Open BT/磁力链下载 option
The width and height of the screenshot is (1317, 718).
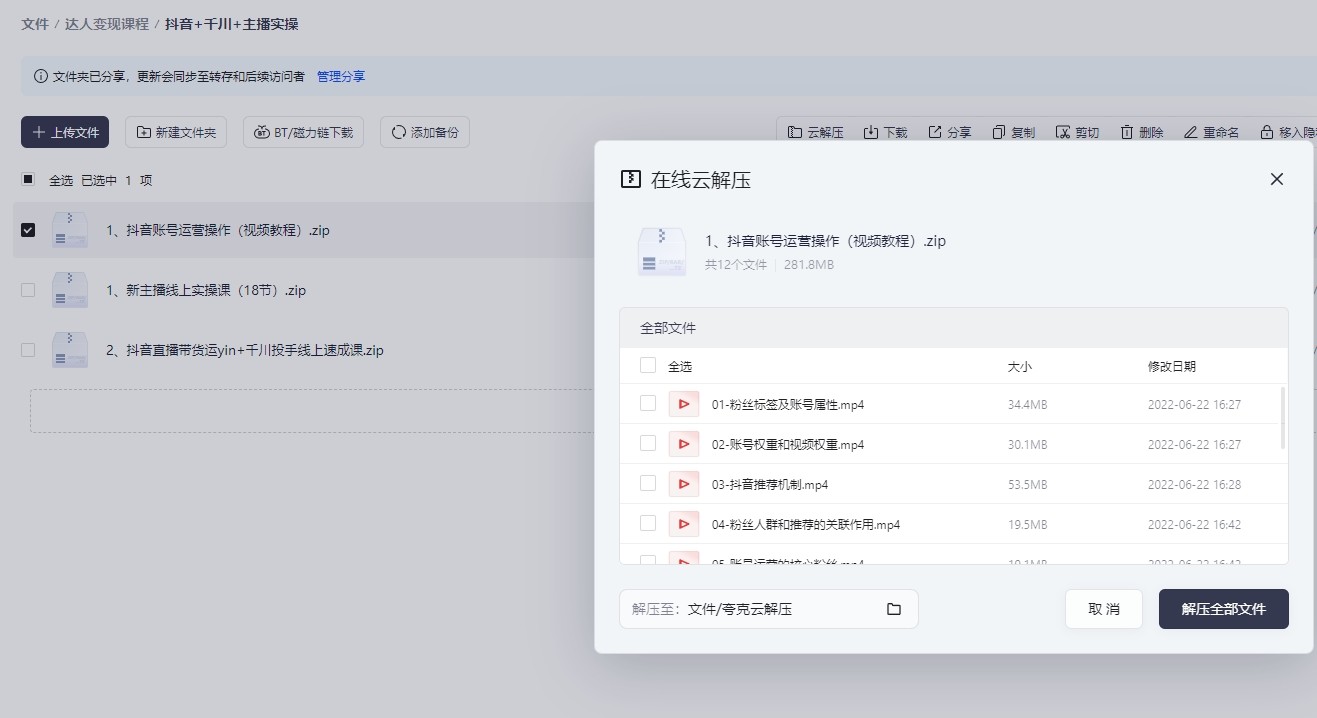(303, 132)
